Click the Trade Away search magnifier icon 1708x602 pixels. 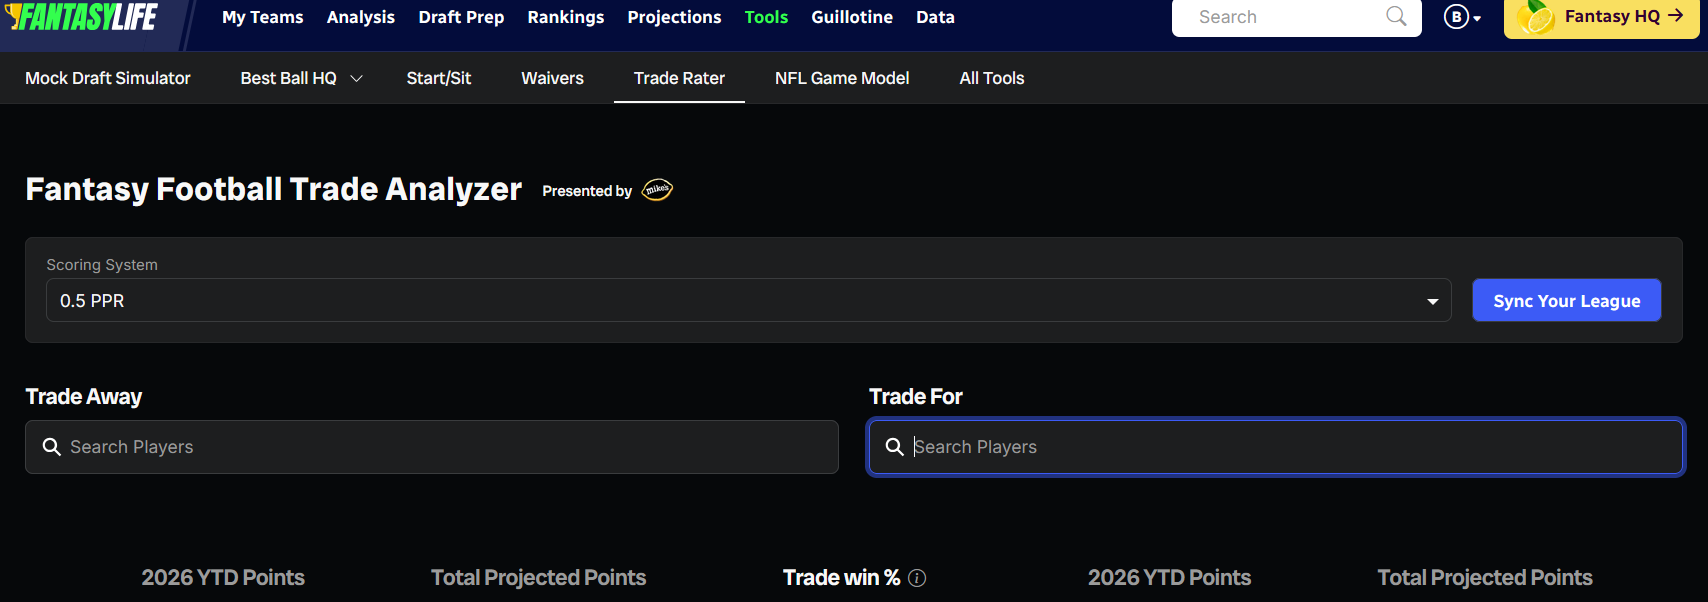[x=52, y=447]
